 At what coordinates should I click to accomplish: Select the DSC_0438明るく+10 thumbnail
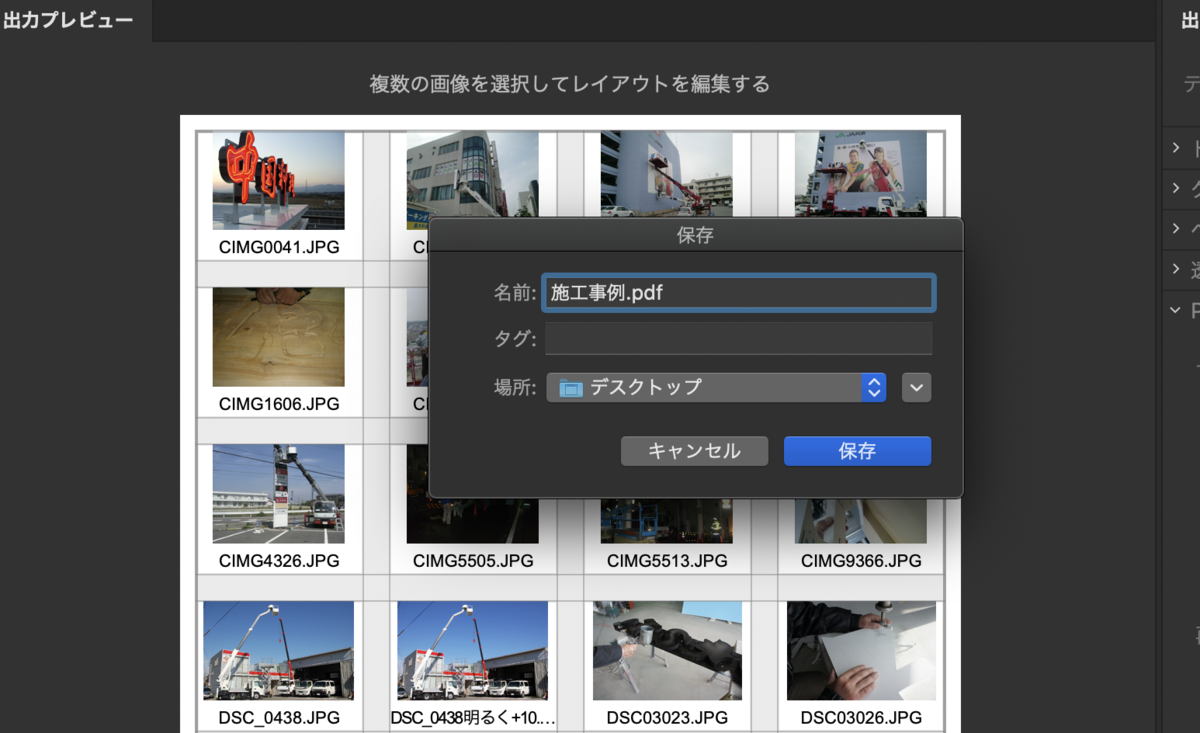coord(473,650)
